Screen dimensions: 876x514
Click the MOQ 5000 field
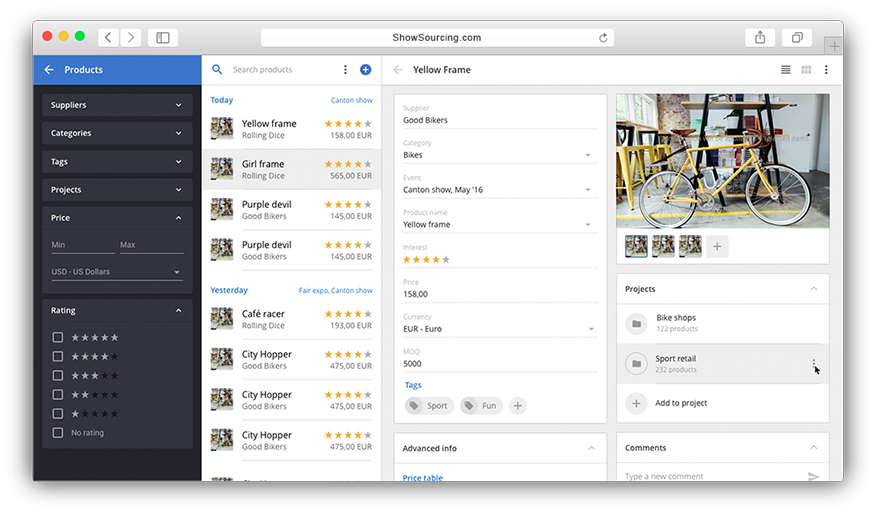pos(500,364)
